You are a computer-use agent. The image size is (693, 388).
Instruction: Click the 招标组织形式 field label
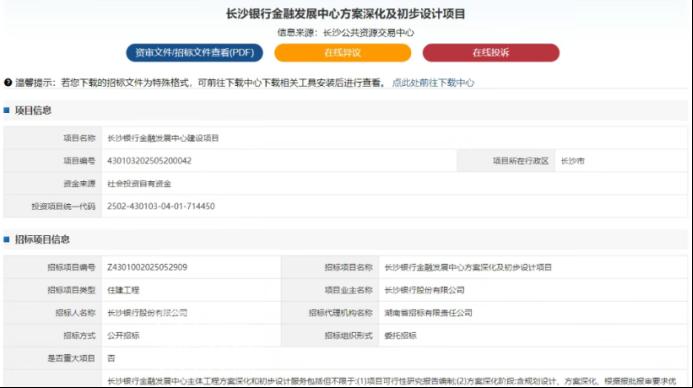click(x=349, y=335)
